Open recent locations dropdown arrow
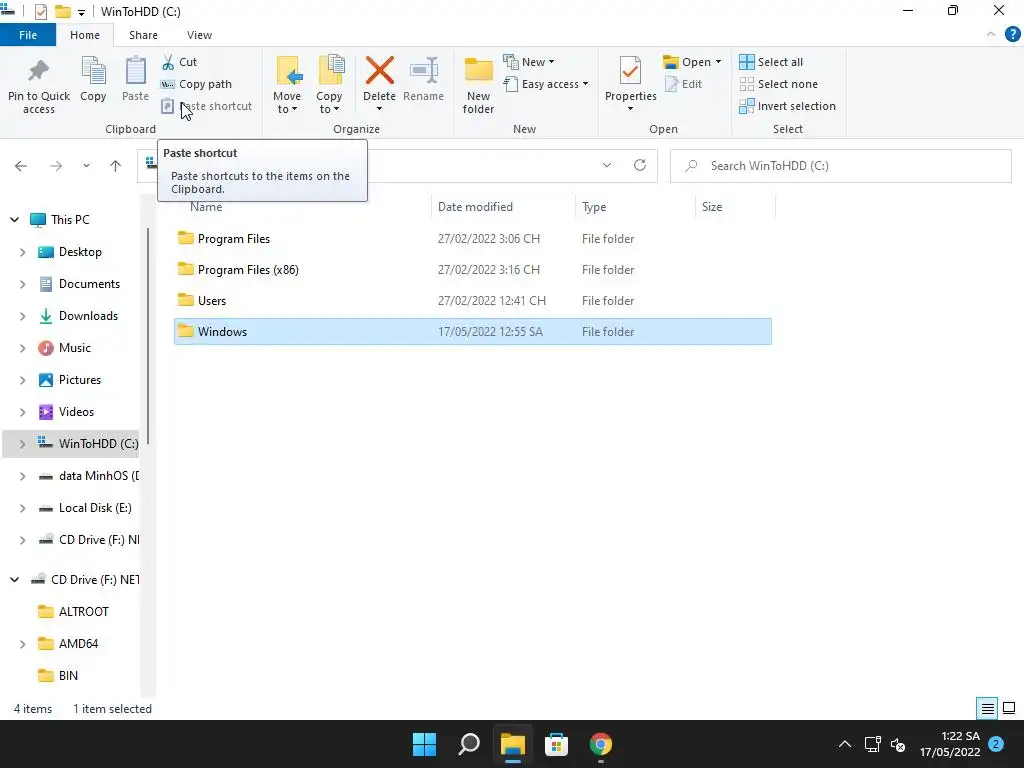Image resolution: width=1024 pixels, height=768 pixels. click(86, 166)
